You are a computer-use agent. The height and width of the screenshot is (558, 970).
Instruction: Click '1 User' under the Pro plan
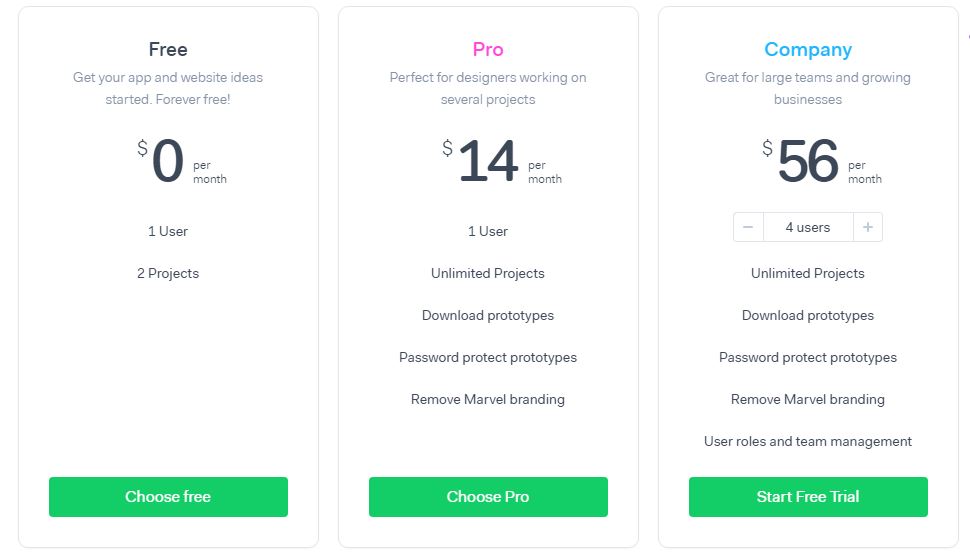(488, 231)
